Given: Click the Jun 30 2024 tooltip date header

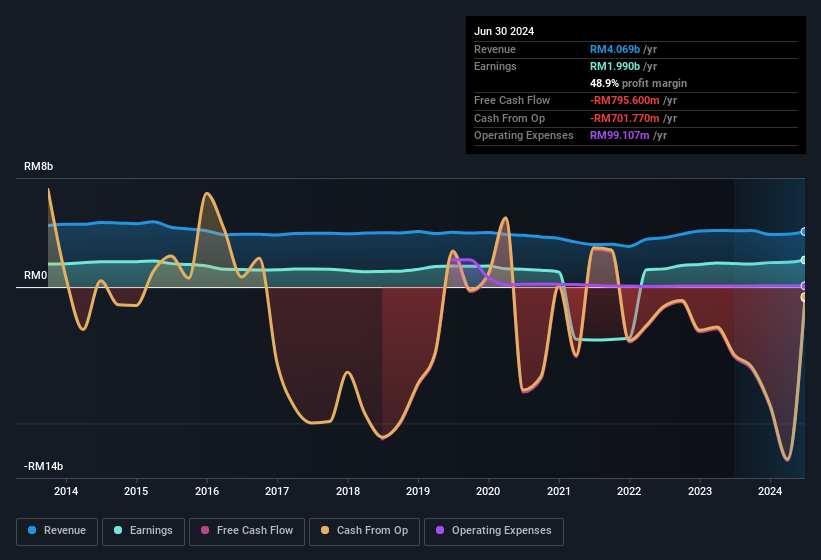Looking at the screenshot, I should click(504, 31).
